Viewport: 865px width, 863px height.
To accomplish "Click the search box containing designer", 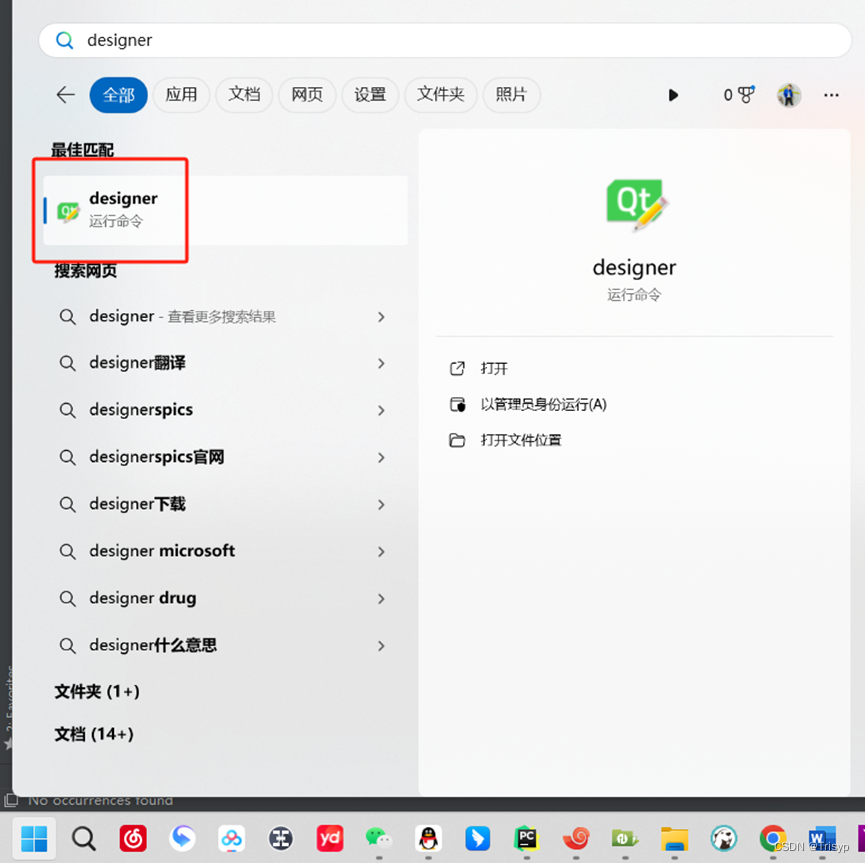I will (x=445, y=40).
